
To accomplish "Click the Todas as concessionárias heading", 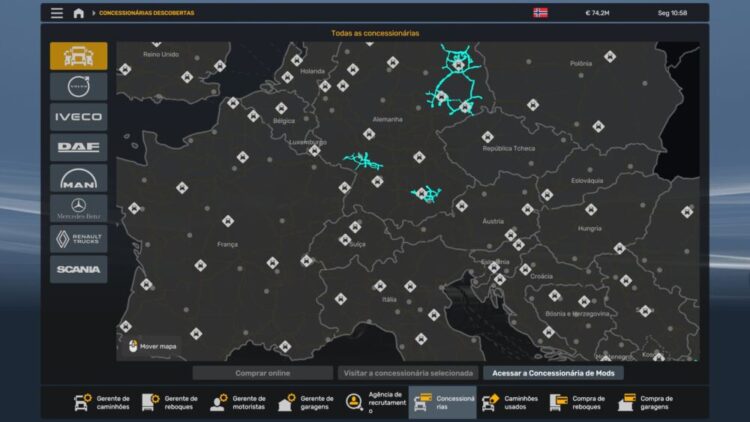I will (x=375, y=33).
